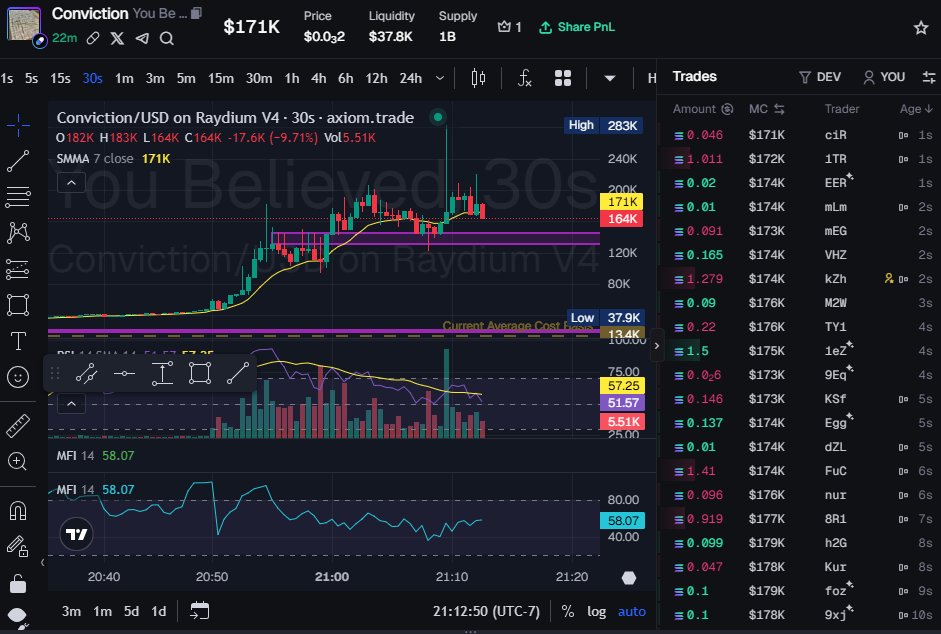
Task: Pick rectangle tool in floating drawing toolbar
Action: pyautogui.click(x=200, y=373)
